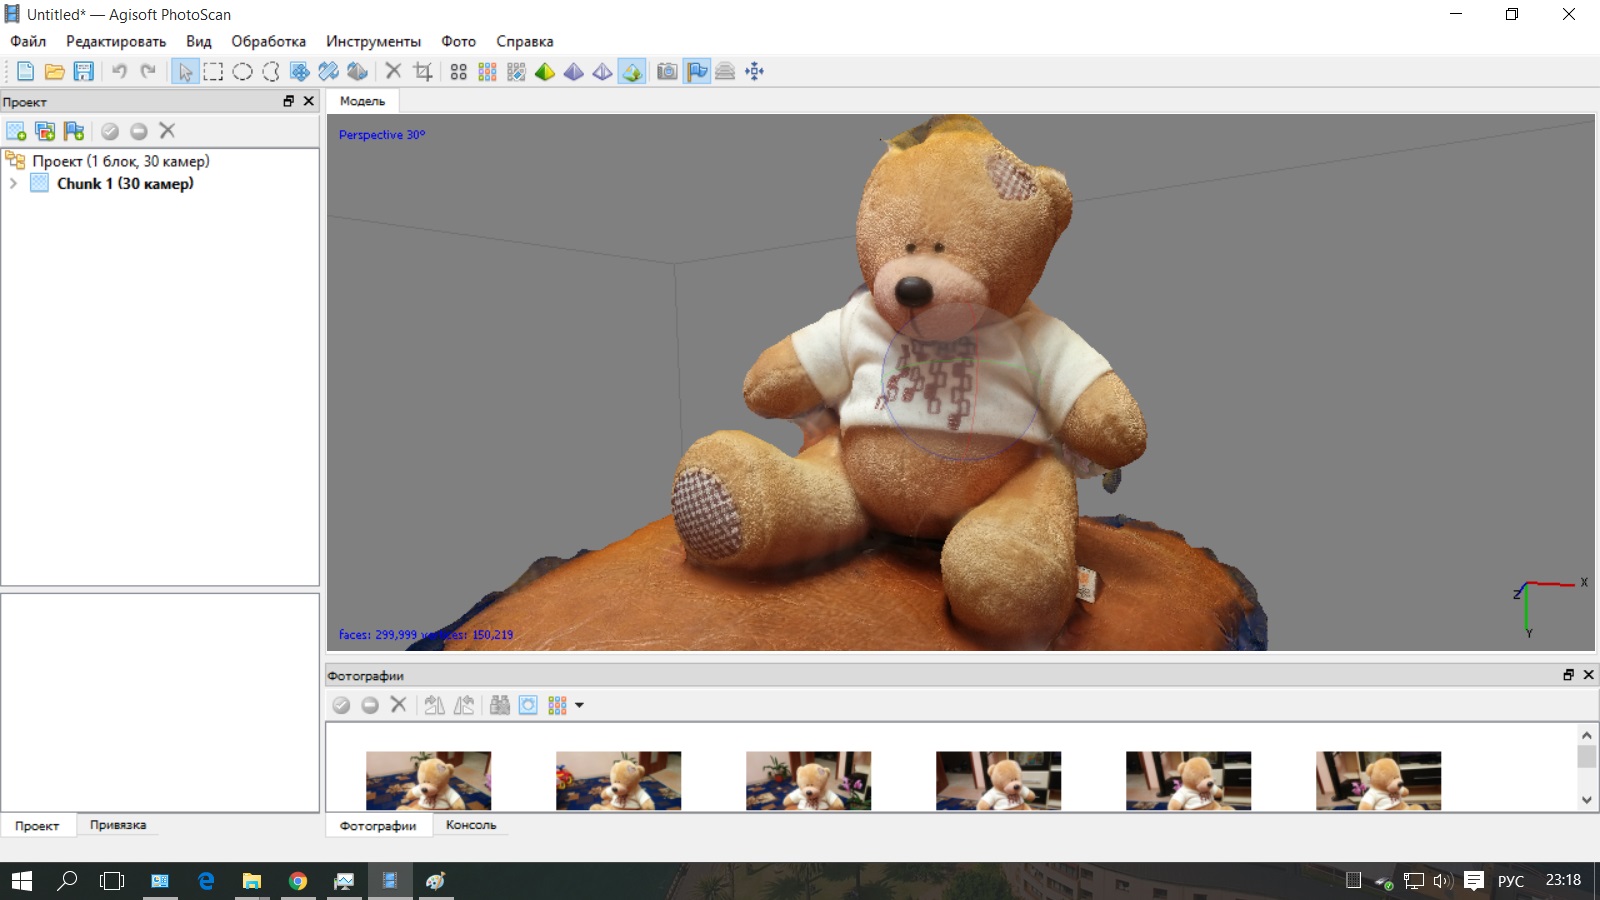Switch to solid model view
Viewport: 1600px width, 900px height.
point(574,71)
